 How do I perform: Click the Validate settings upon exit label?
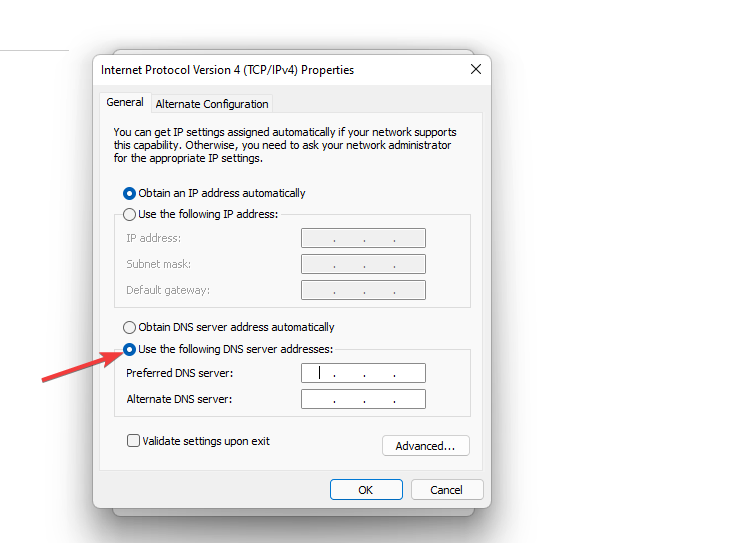(x=206, y=441)
